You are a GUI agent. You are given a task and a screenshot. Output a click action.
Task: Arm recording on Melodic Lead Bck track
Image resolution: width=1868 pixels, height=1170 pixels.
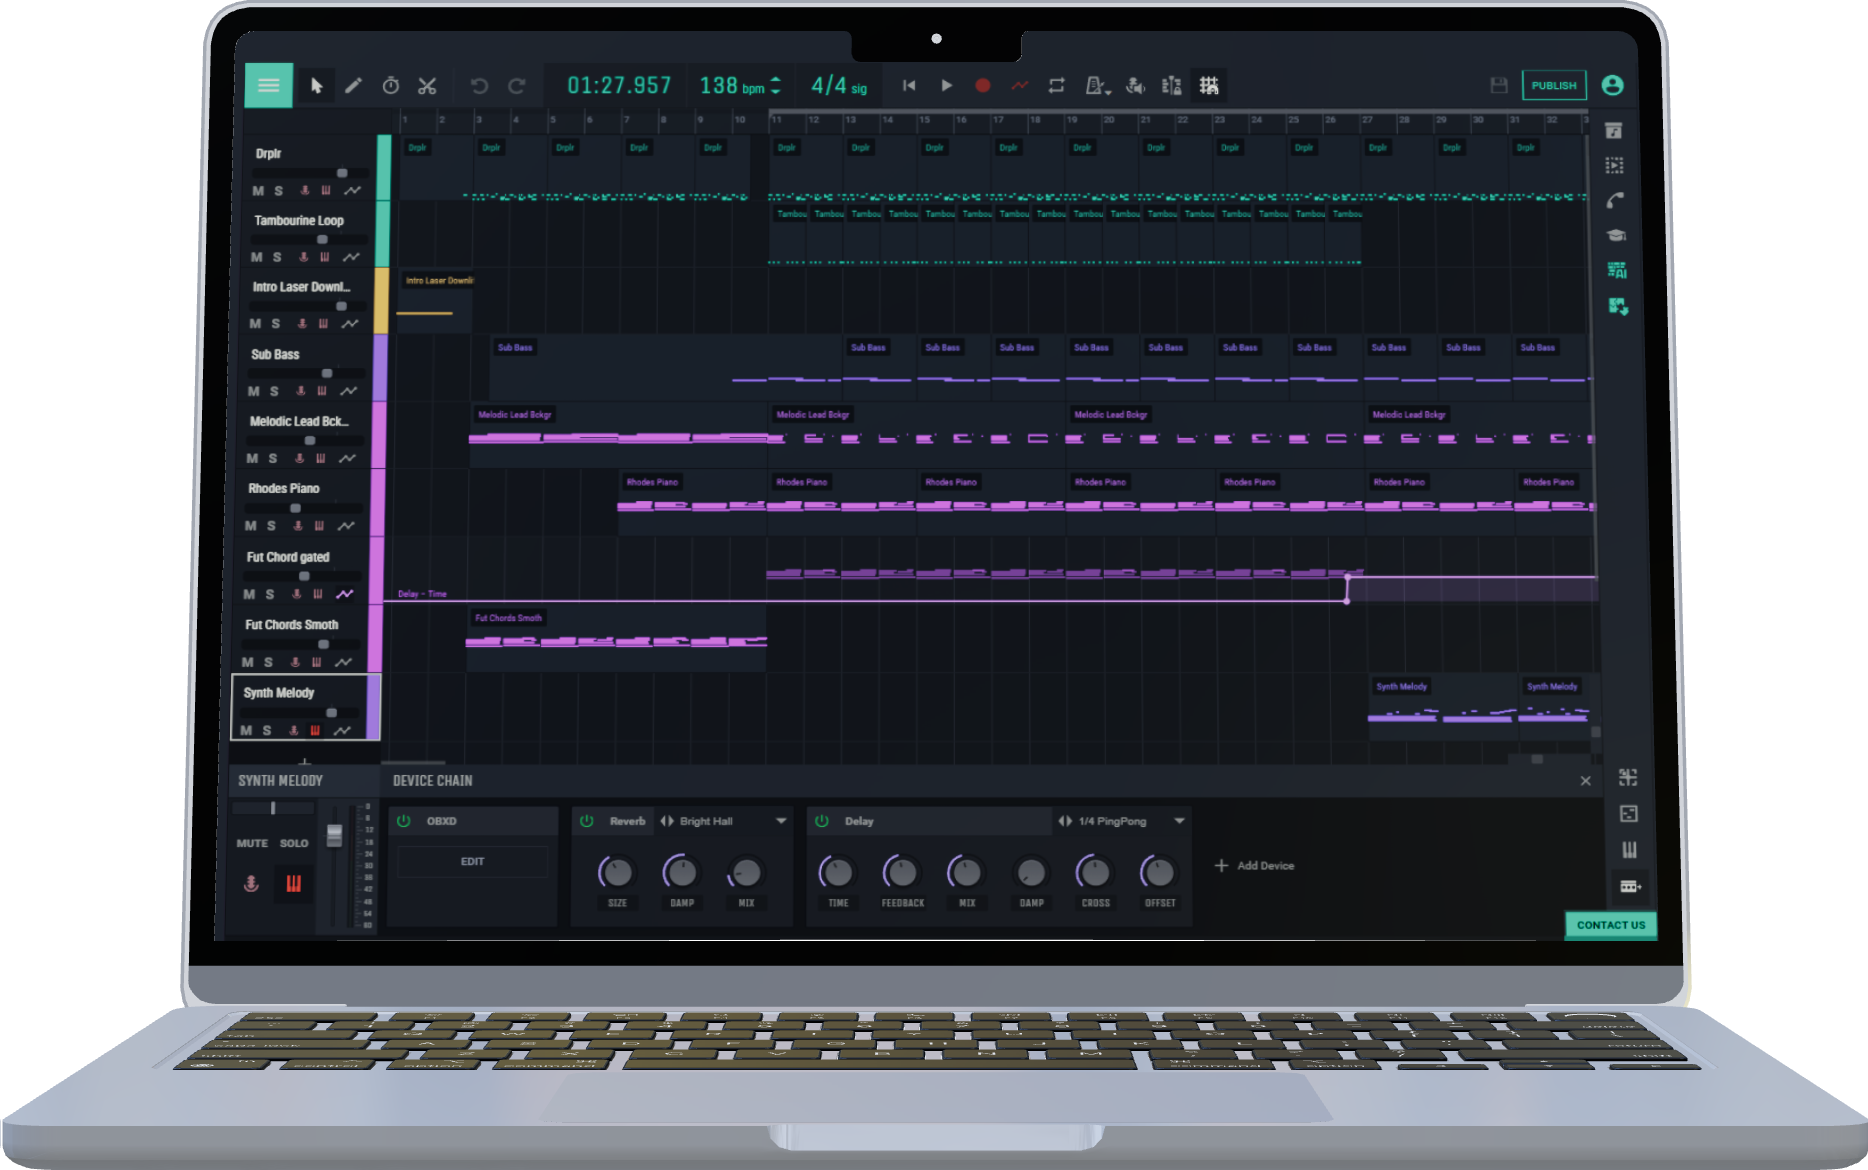point(299,458)
